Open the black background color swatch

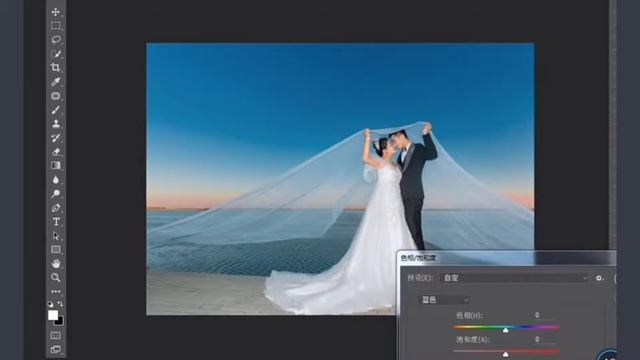point(60,322)
